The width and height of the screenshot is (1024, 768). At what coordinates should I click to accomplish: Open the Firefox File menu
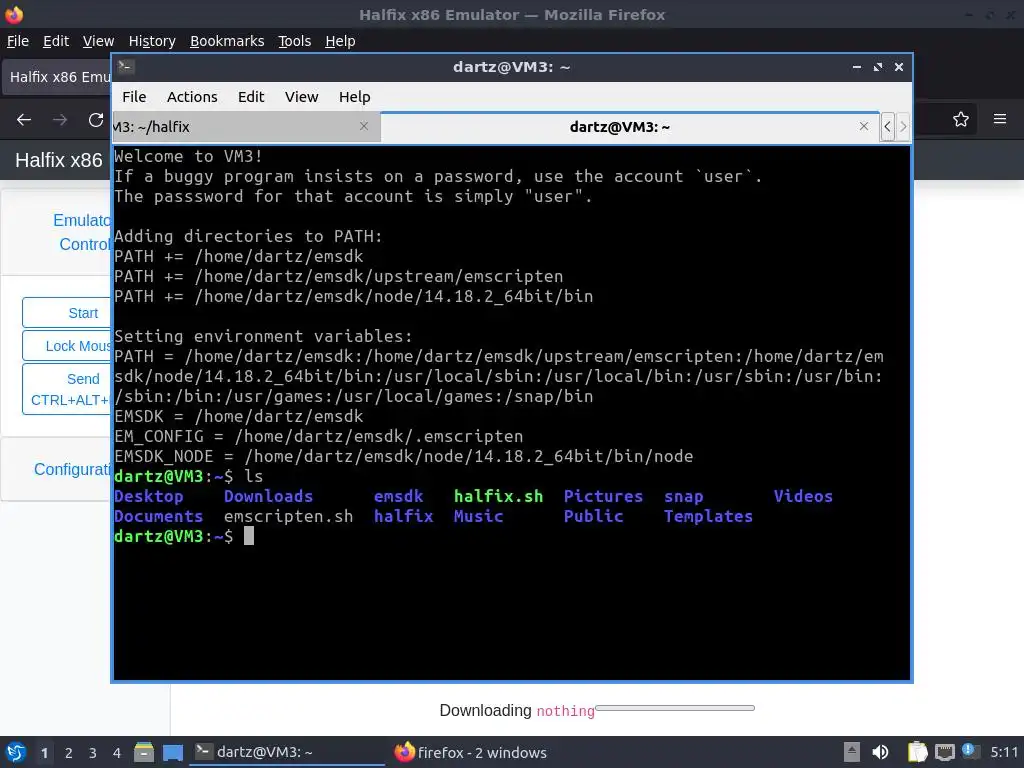pos(18,41)
